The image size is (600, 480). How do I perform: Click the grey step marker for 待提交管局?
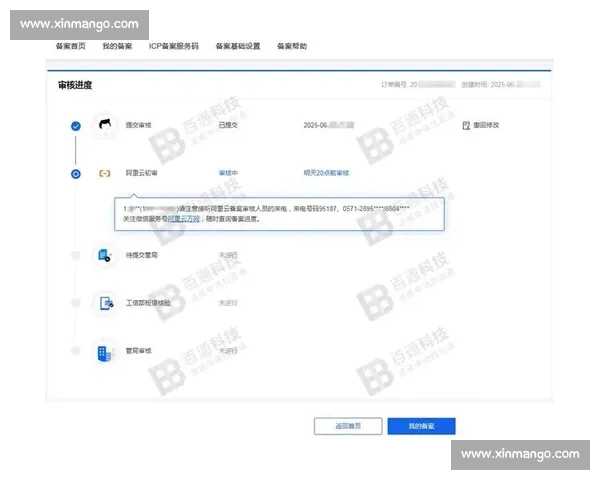pos(76,255)
